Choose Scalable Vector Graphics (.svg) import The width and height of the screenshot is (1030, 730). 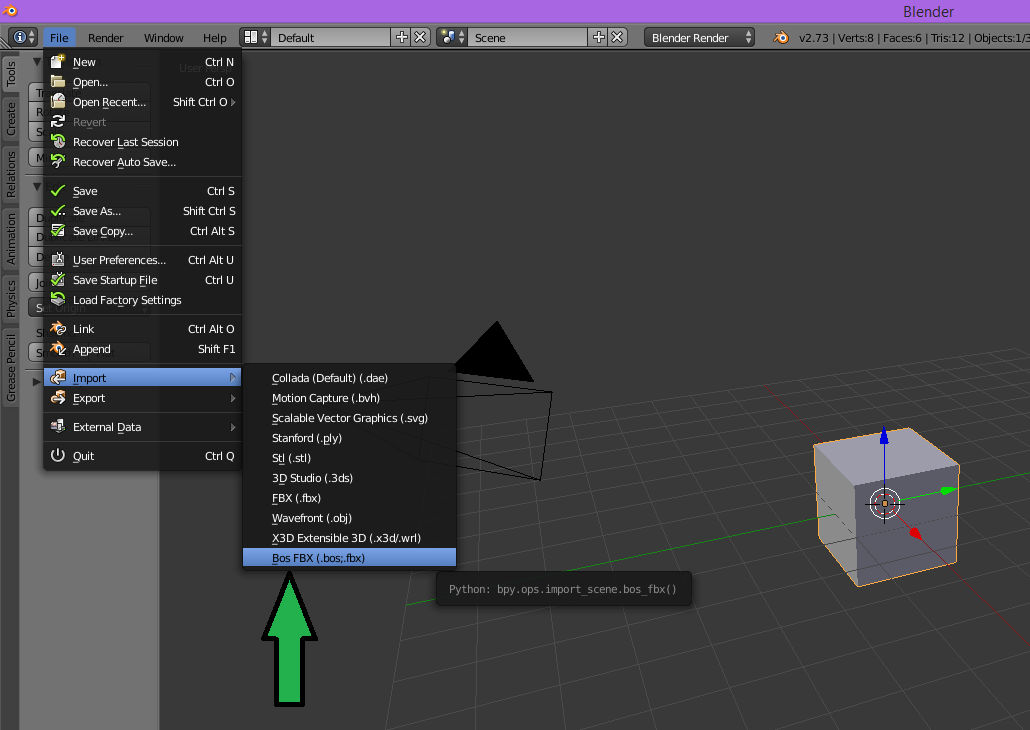349,418
